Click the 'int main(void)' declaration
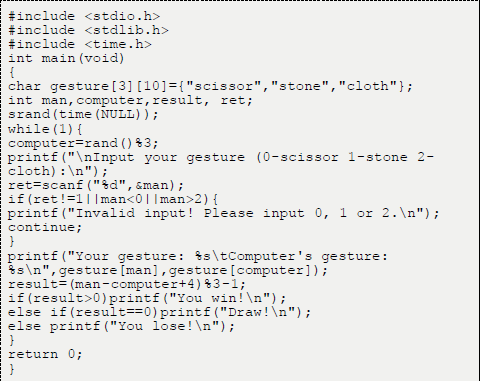This screenshot has height=381, width=480. pos(66,59)
